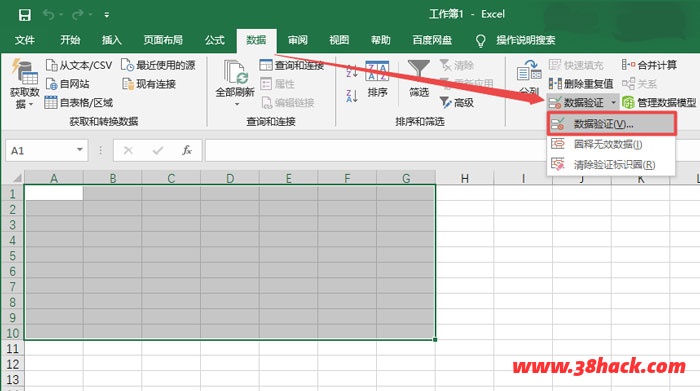
Task: Click the cancel X in formula bar
Action: pos(128,150)
